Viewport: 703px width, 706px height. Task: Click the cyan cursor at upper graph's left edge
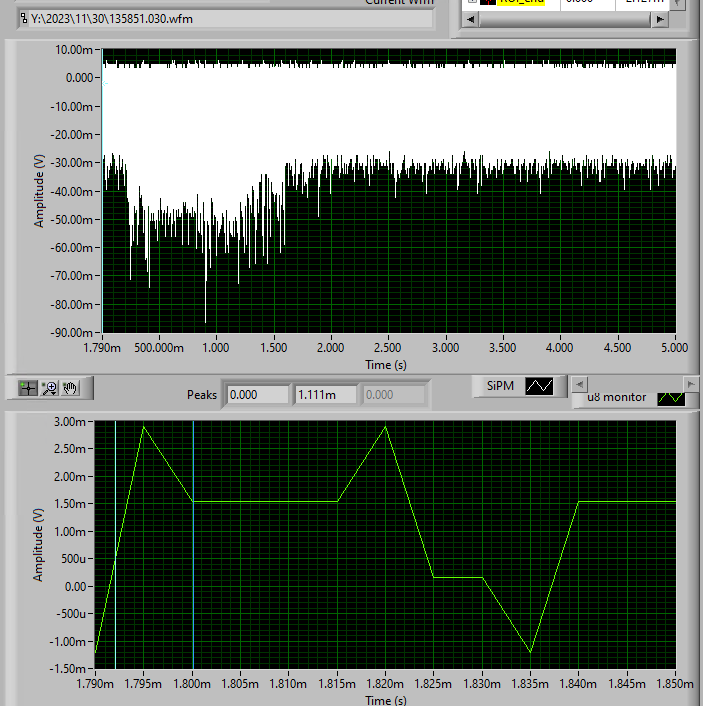coord(103,191)
